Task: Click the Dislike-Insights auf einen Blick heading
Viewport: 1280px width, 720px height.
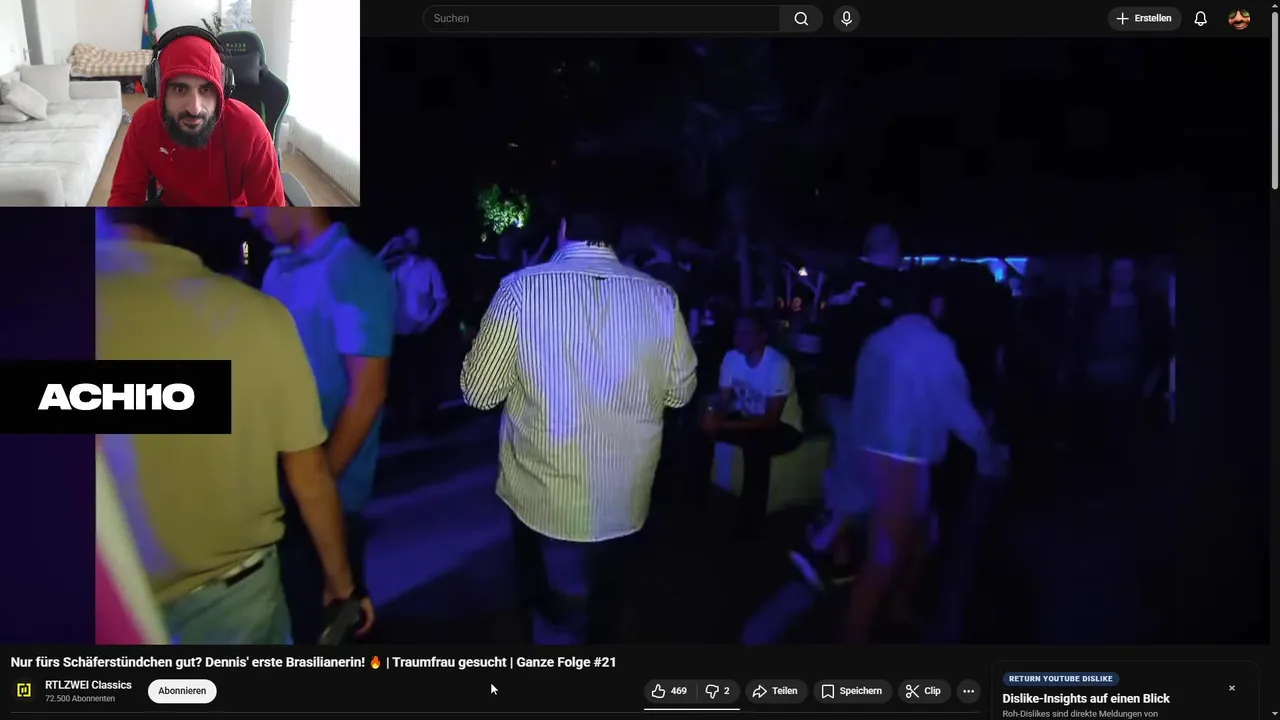Action: (1086, 698)
